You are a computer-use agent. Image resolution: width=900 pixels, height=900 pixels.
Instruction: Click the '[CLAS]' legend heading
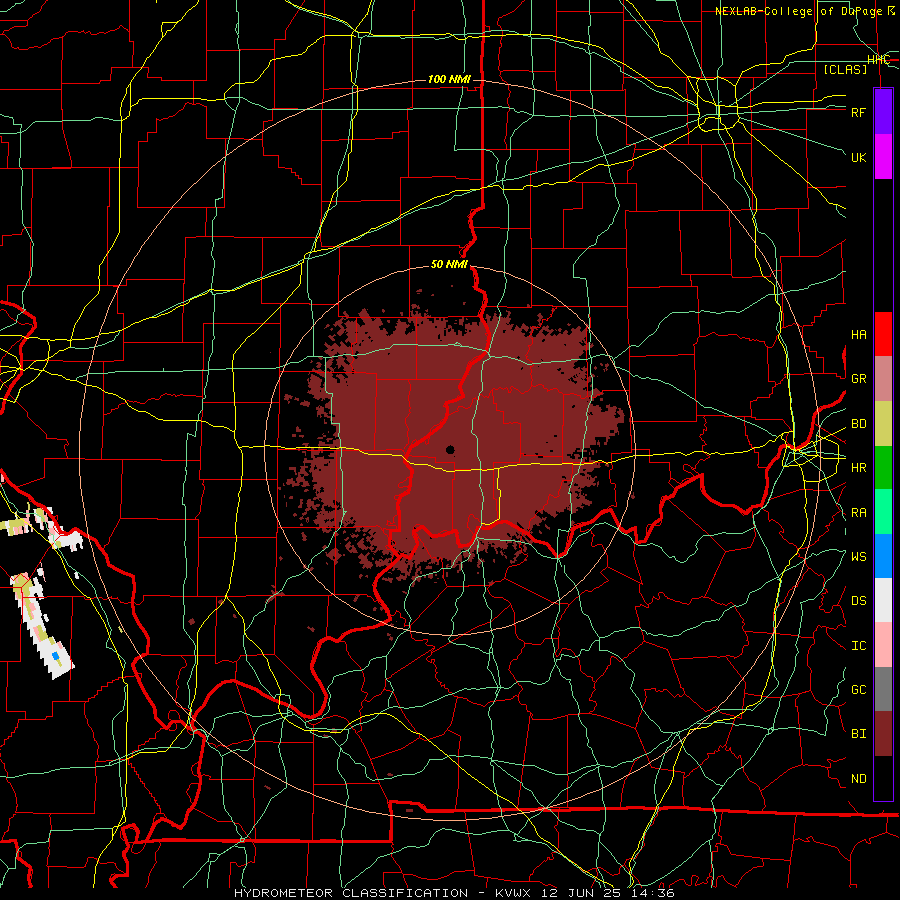(x=845, y=69)
